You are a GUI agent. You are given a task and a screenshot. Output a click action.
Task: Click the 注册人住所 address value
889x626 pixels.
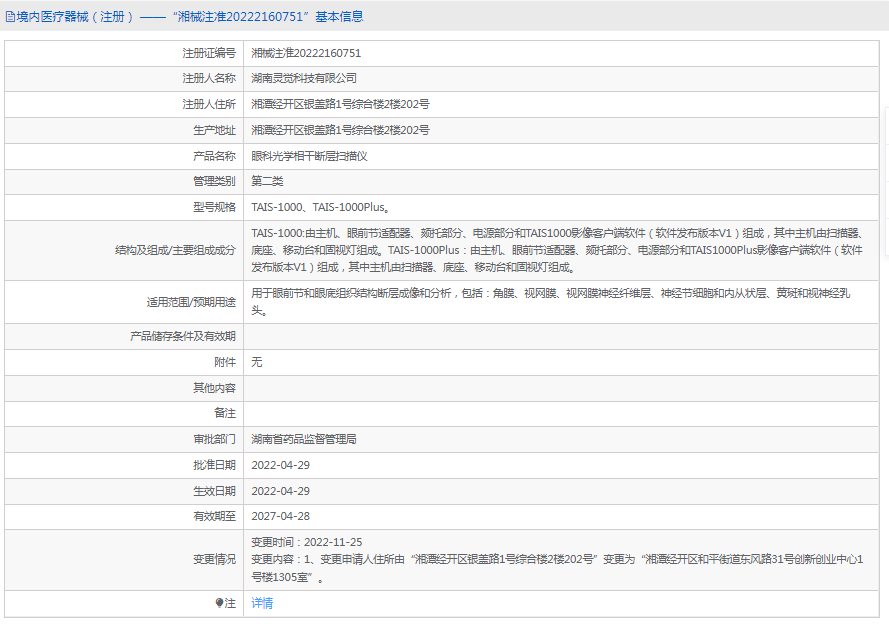(x=340, y=104)
